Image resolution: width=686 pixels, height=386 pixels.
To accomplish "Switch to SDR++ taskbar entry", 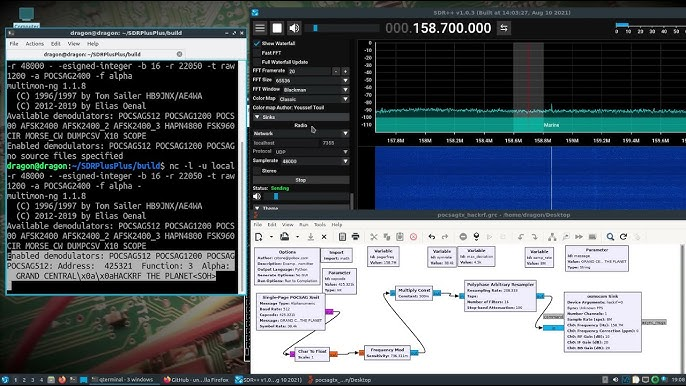I will tap(269, 380).
